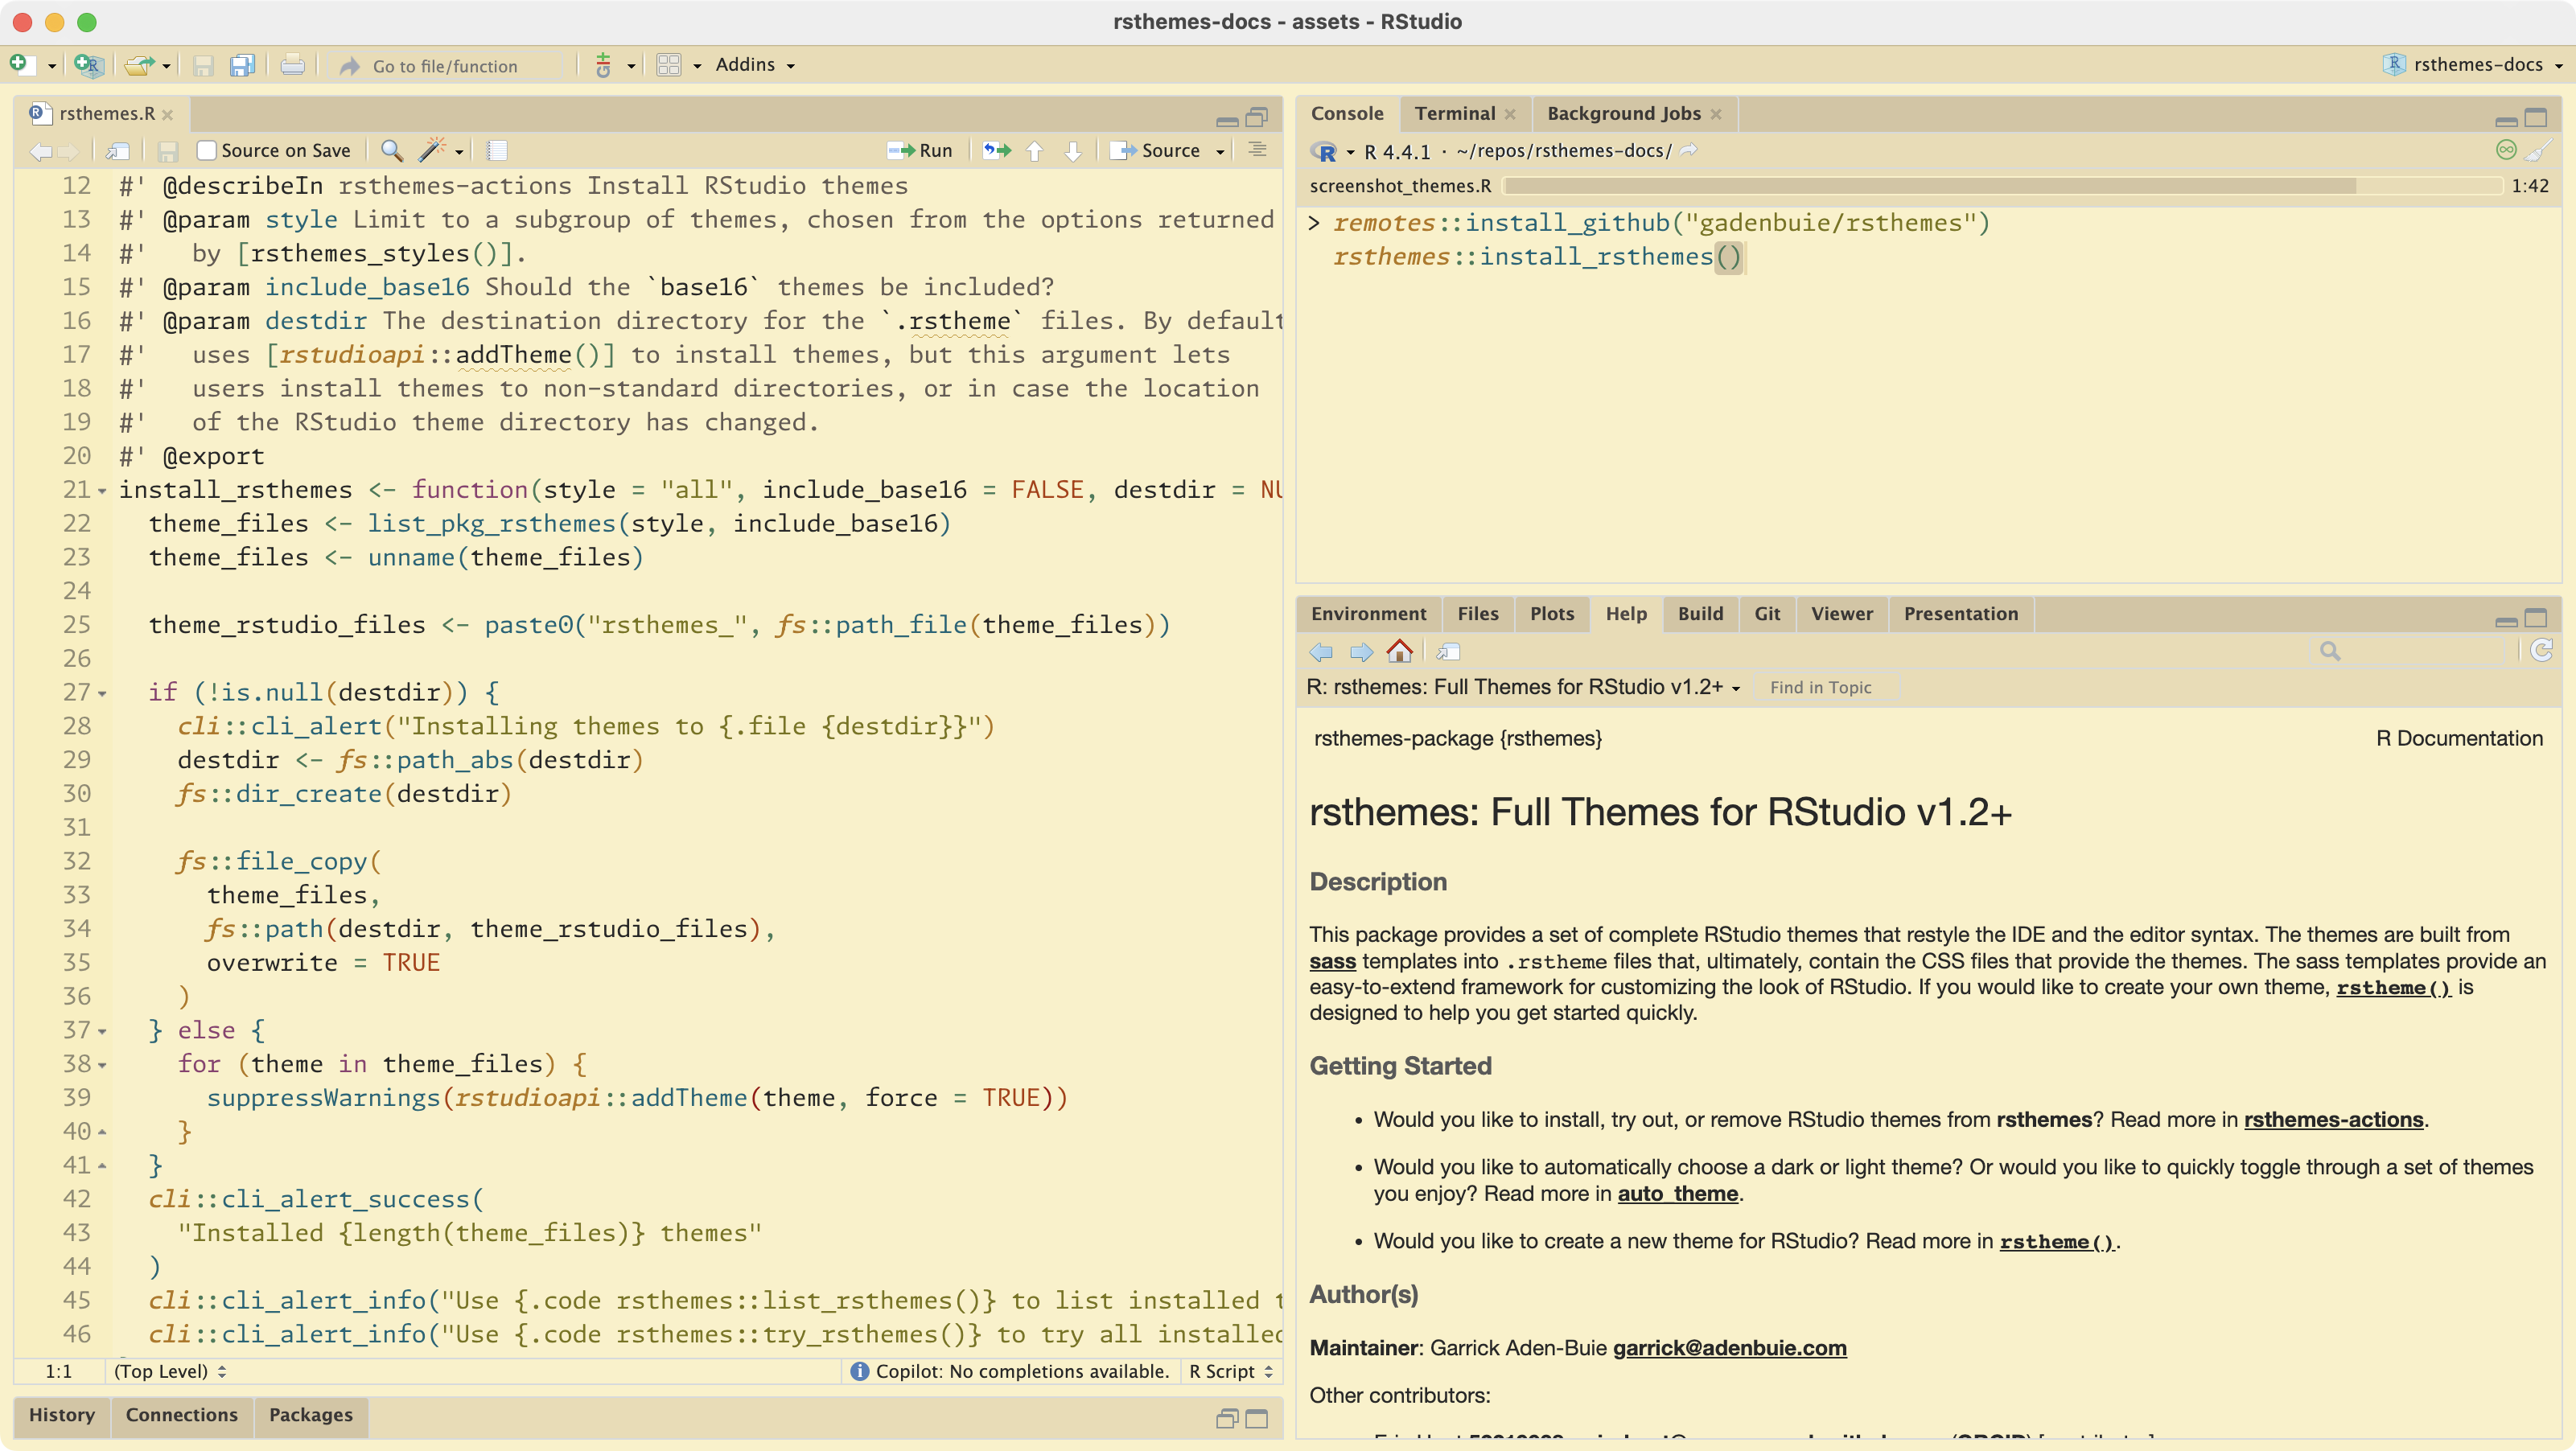Run the current line with Run button
This screenshot has height=1451, width=2576.
coord(921,150)
